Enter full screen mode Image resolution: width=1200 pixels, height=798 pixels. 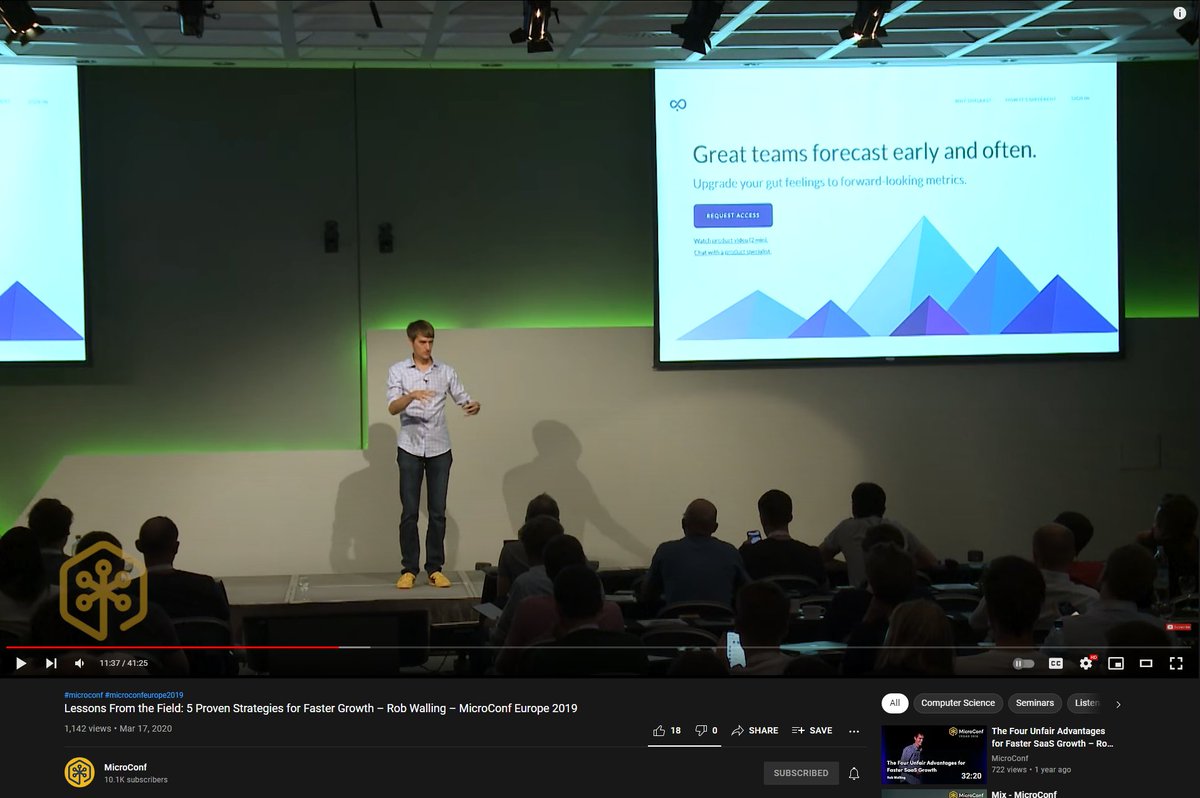pos(1176,663)
